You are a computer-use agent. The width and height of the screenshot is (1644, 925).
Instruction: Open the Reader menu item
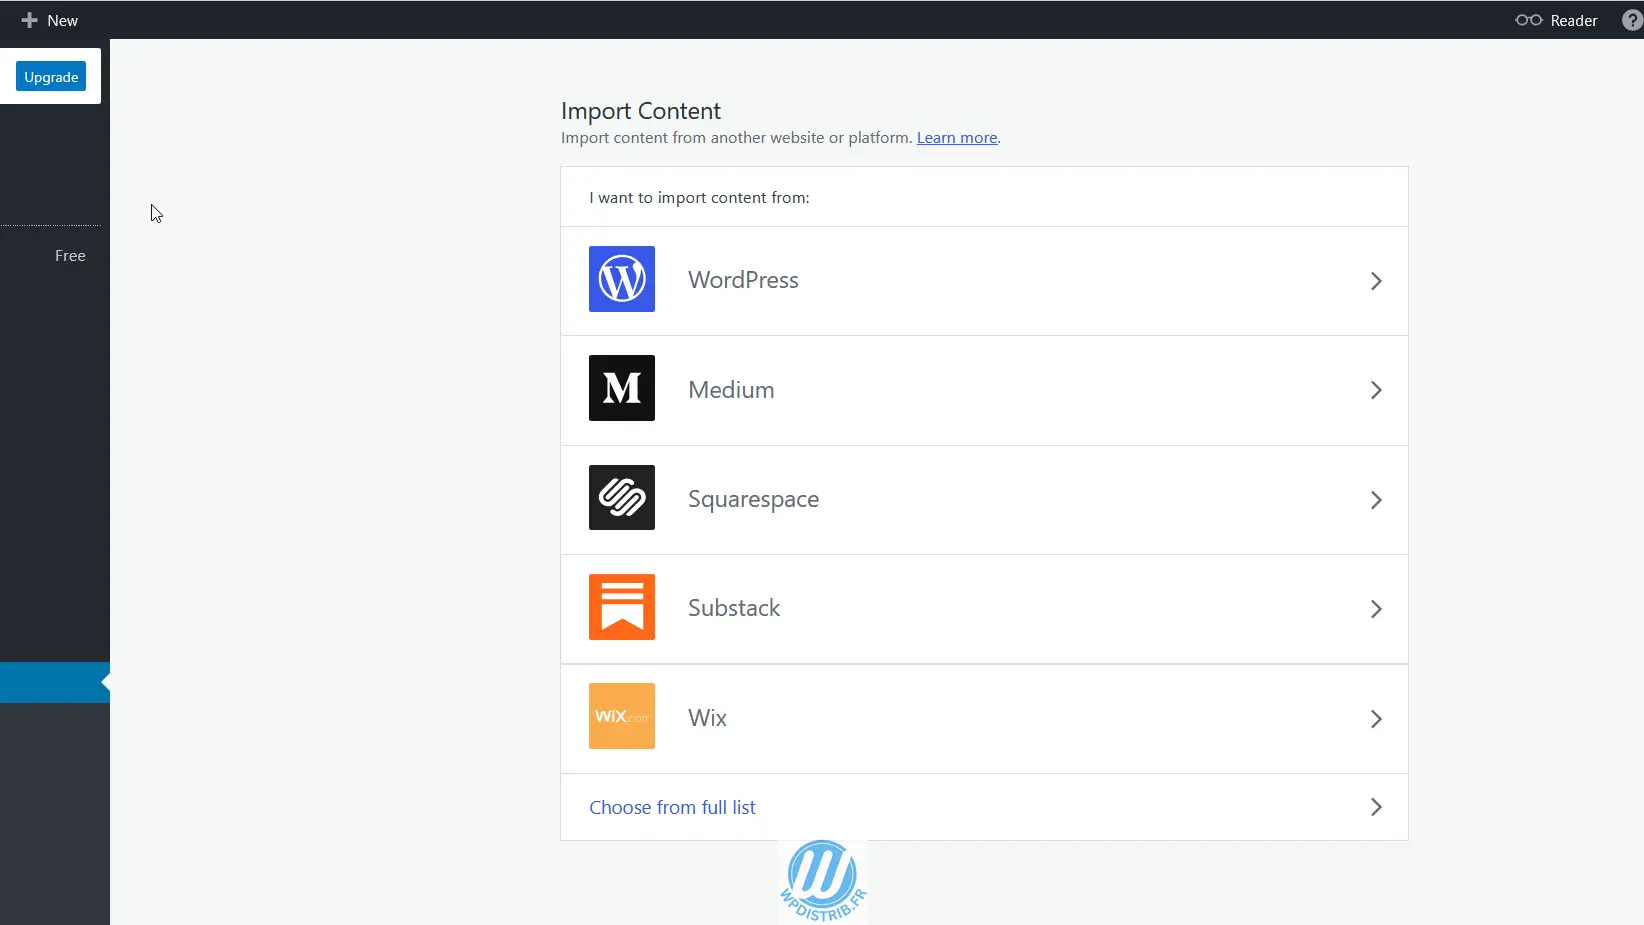[1557, 20]
